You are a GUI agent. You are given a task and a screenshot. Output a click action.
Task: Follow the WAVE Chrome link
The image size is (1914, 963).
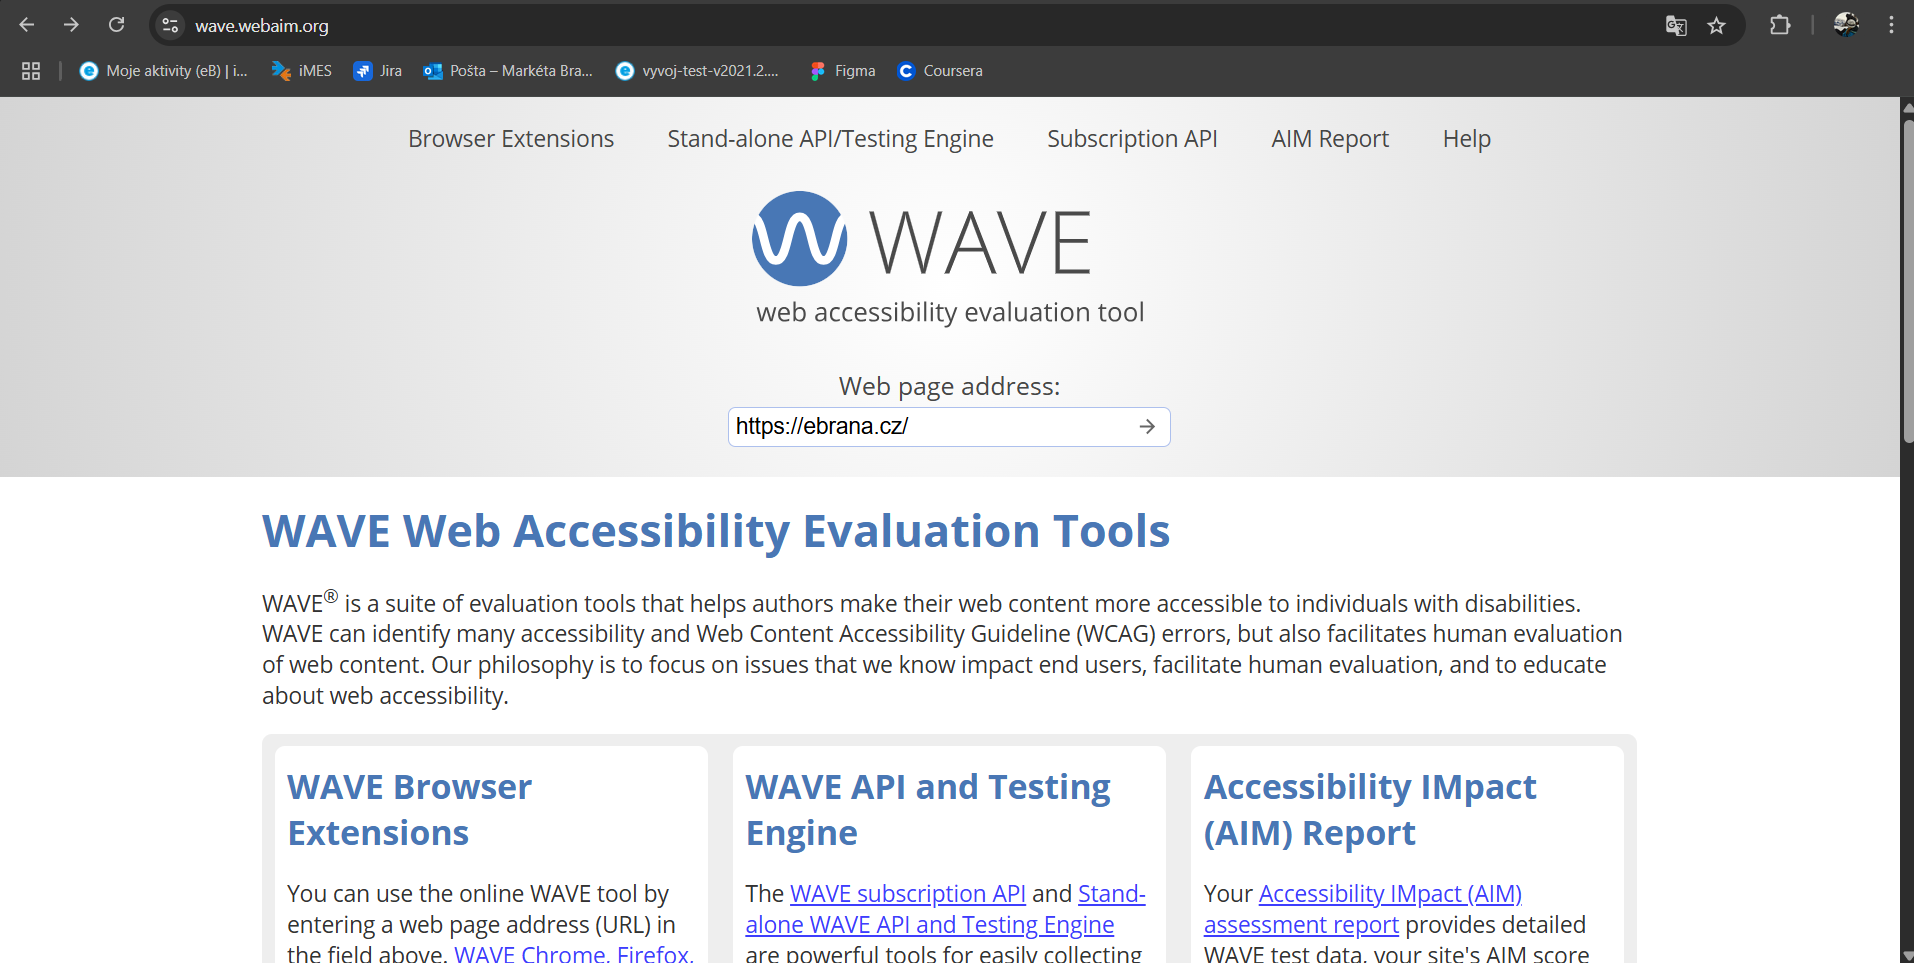pos(529,953)
